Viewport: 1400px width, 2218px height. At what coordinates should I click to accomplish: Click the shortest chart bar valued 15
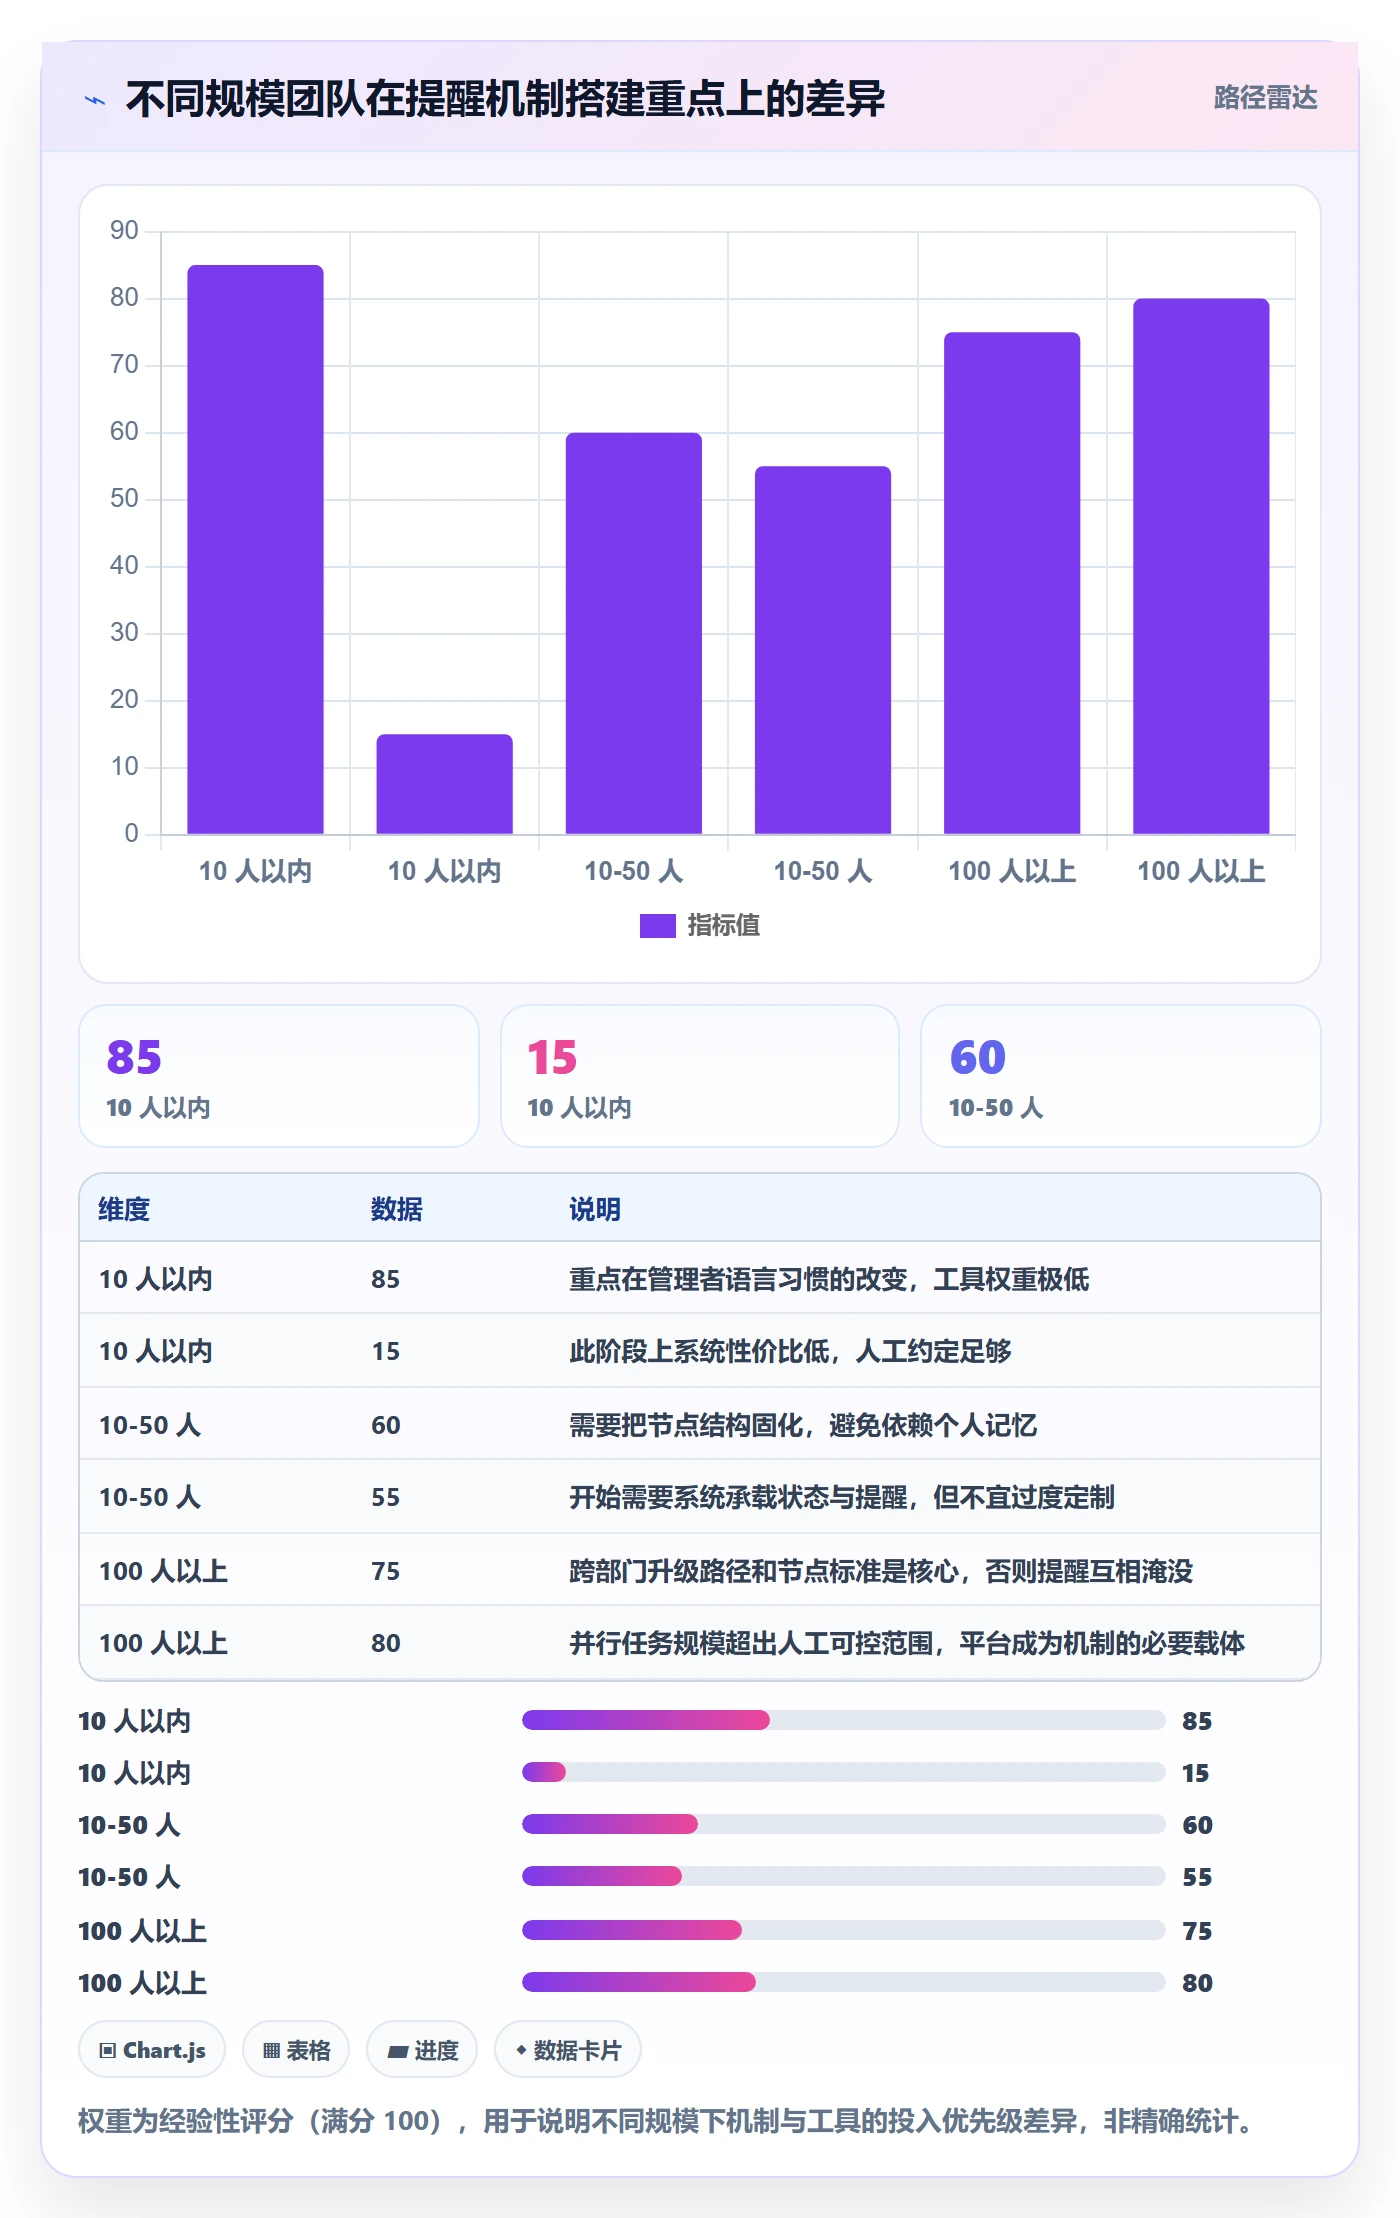tap(444, 784)
